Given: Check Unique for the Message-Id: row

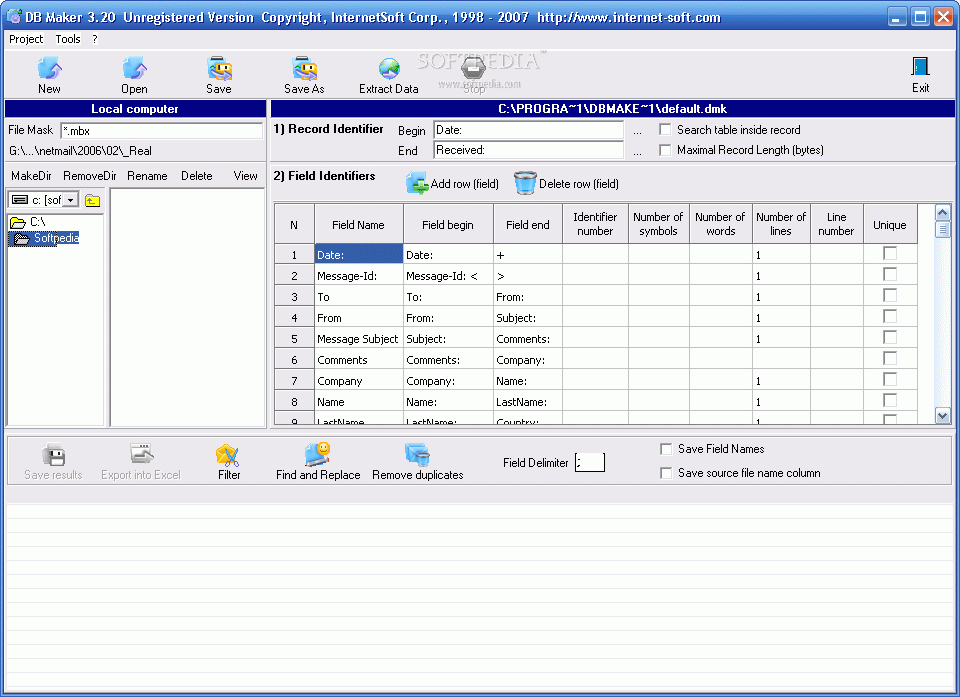Looking at the screenshot, I should (x=890, y=274).
